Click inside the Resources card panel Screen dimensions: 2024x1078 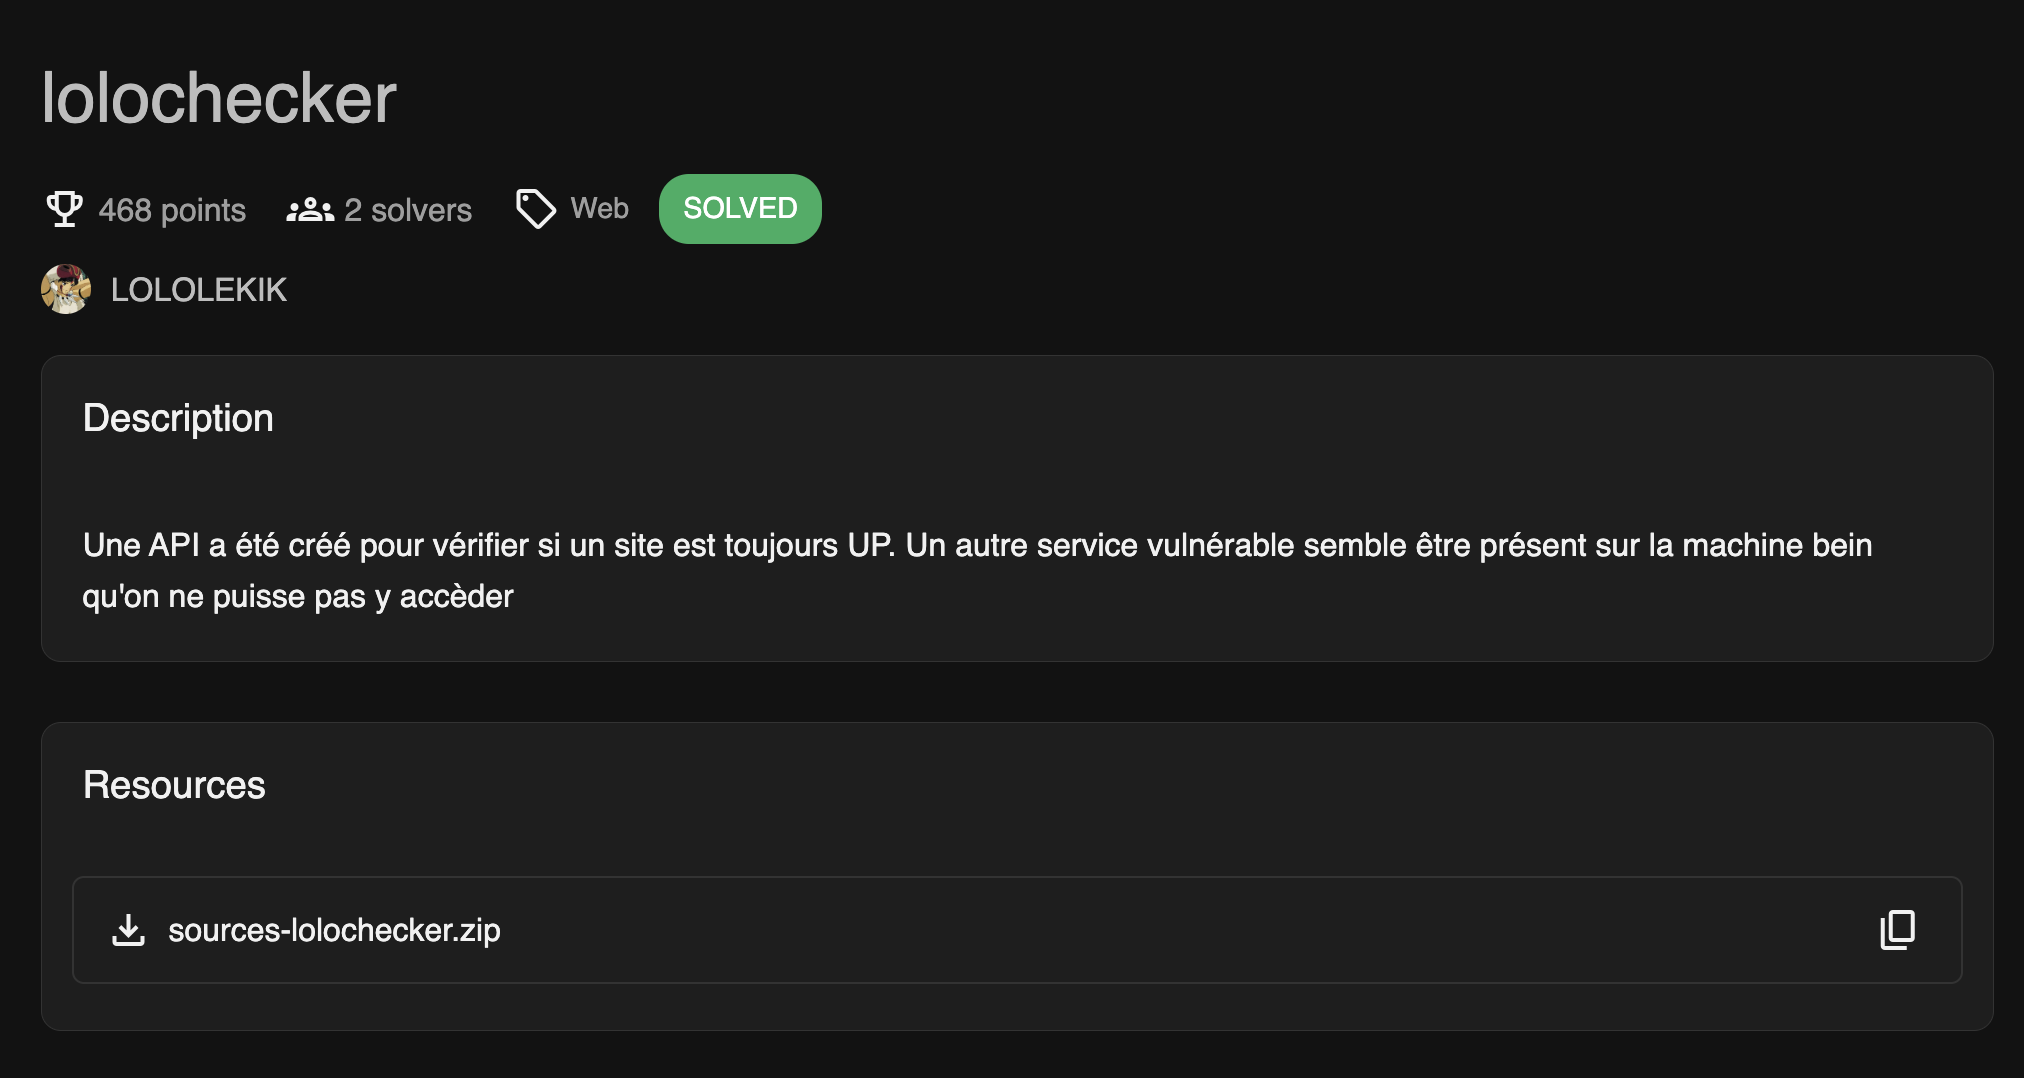(1017, 876)
